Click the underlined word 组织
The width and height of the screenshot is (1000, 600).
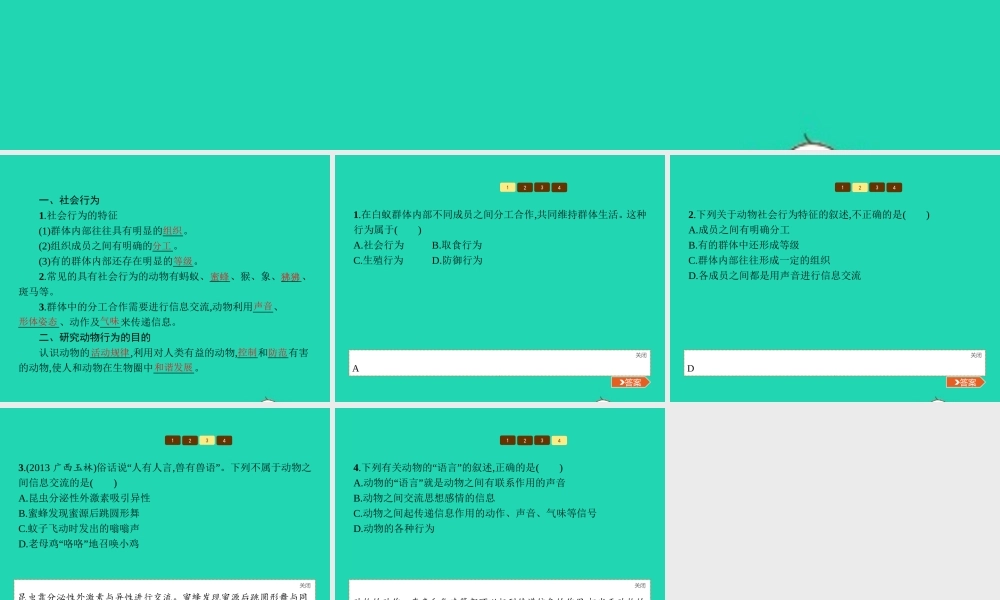172,231
